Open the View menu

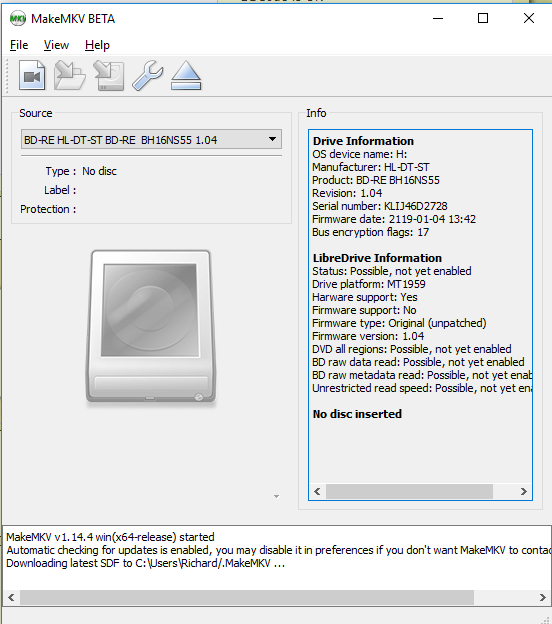pyautogui.click(x=56, y=45)
